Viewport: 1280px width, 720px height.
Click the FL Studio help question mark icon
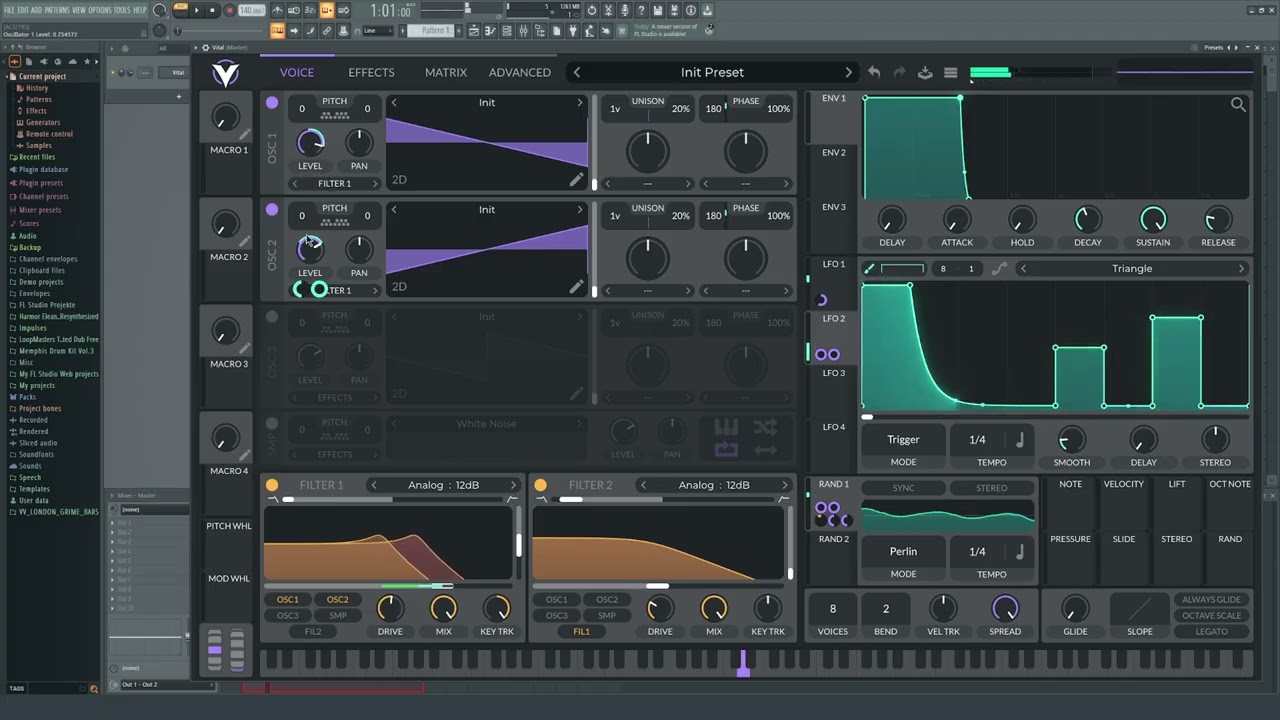click(641, 10)
